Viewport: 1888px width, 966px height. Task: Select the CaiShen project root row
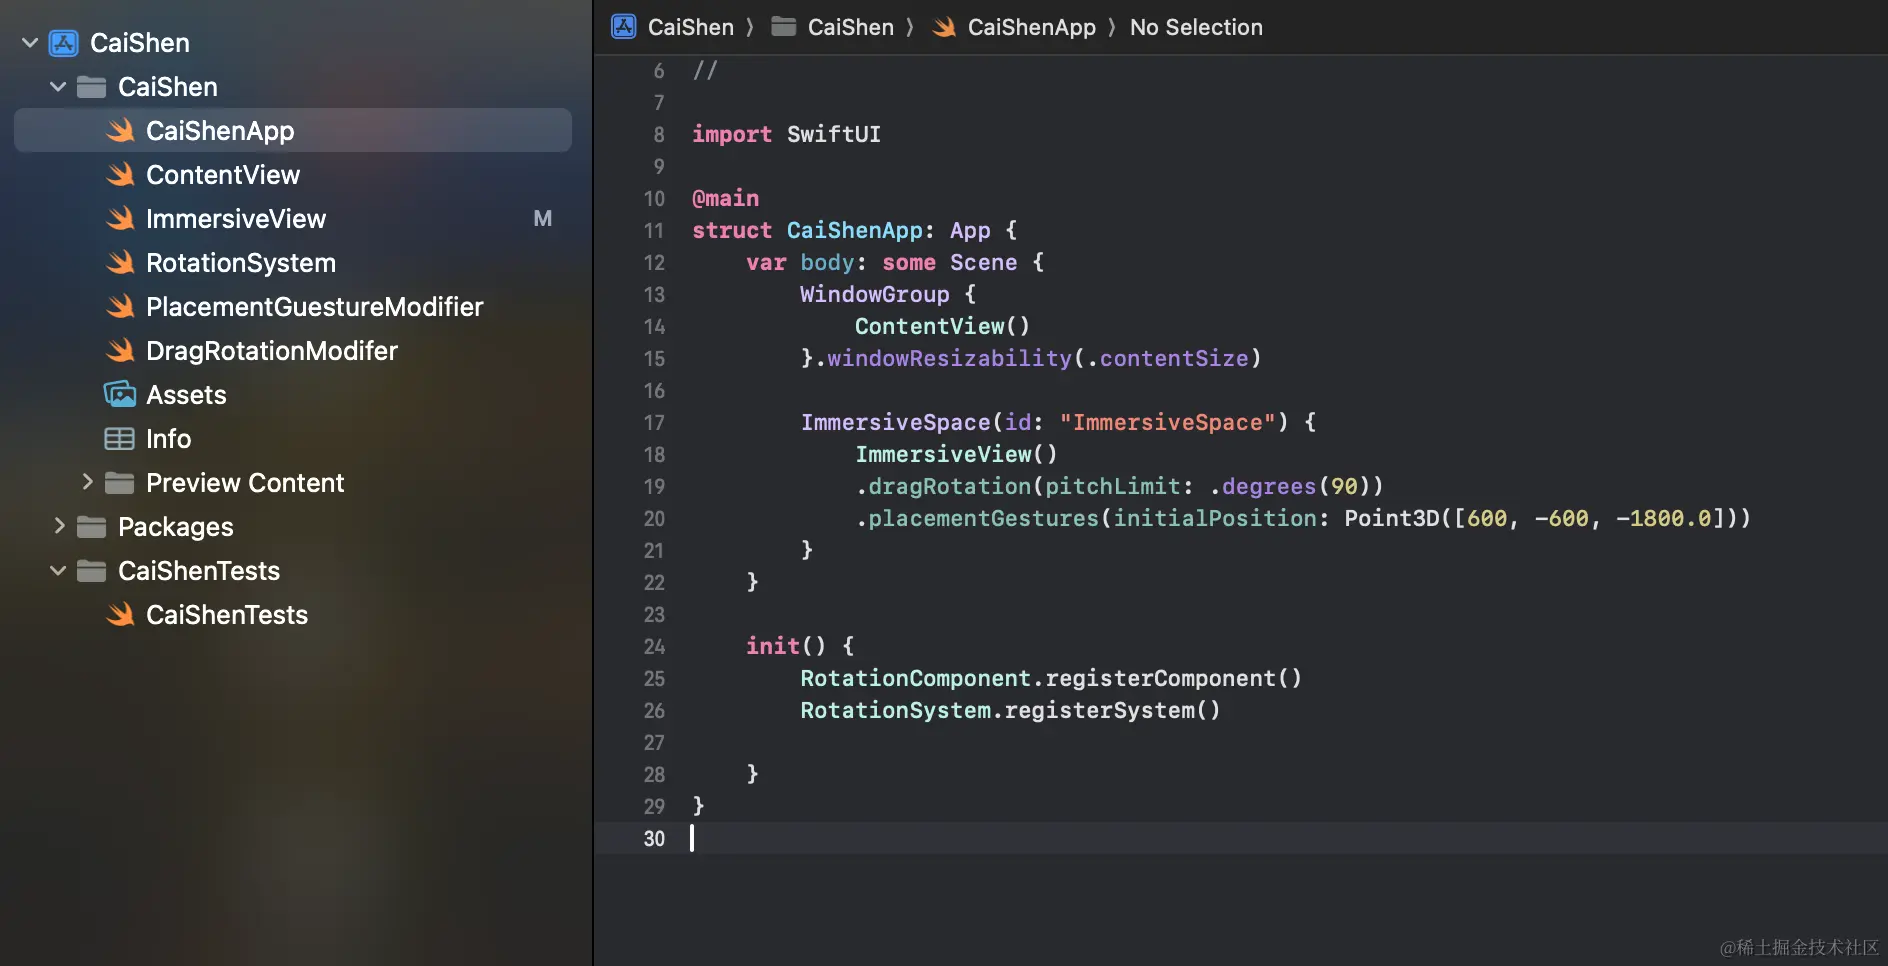click(x=293, y=43)
